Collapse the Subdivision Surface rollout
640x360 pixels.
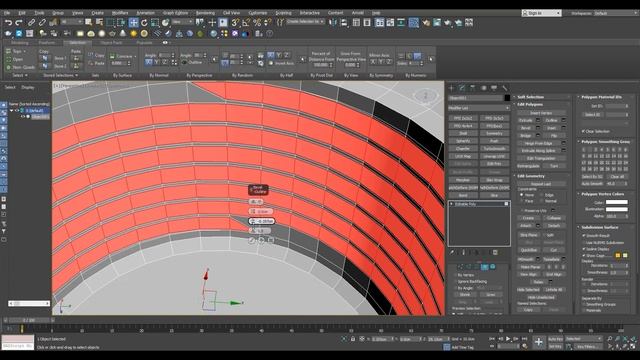point(605,227)
